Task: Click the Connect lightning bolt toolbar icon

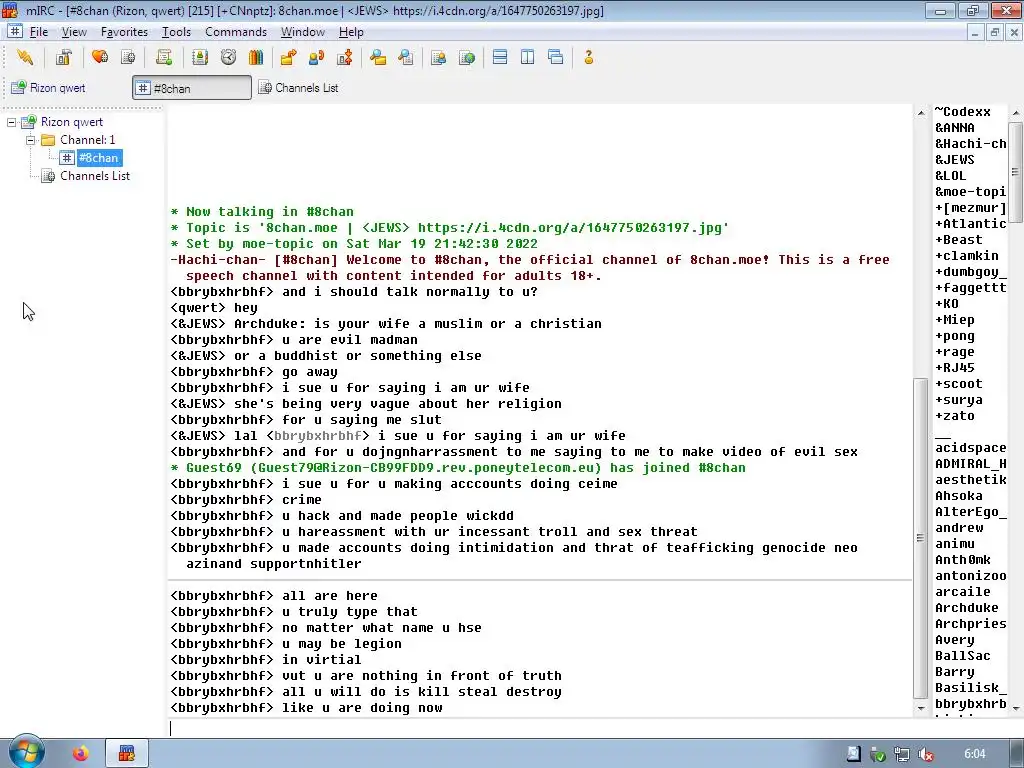Action: coord(25,57)
